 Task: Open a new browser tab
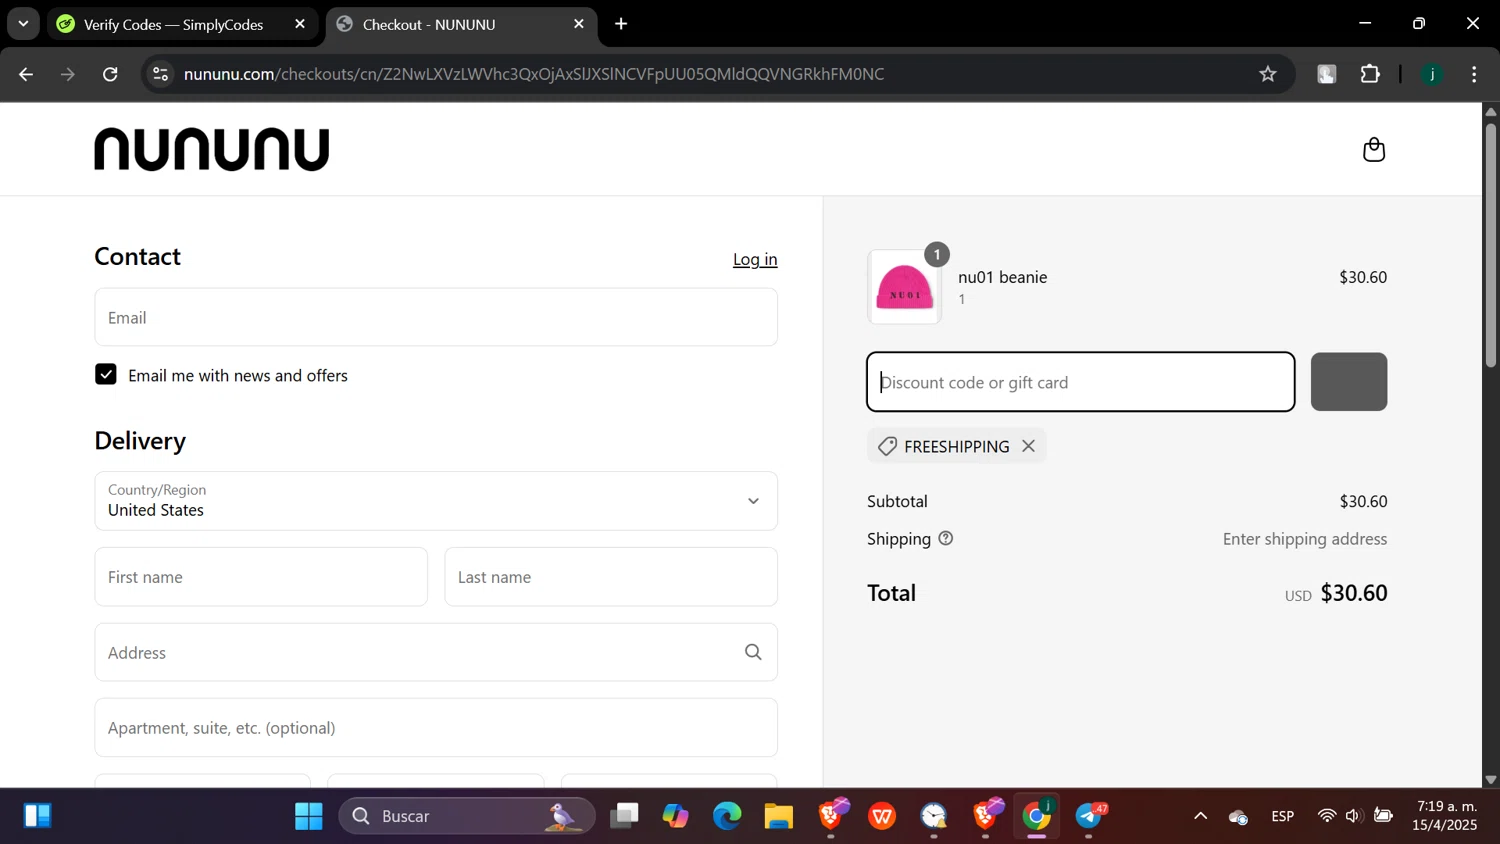621,24
